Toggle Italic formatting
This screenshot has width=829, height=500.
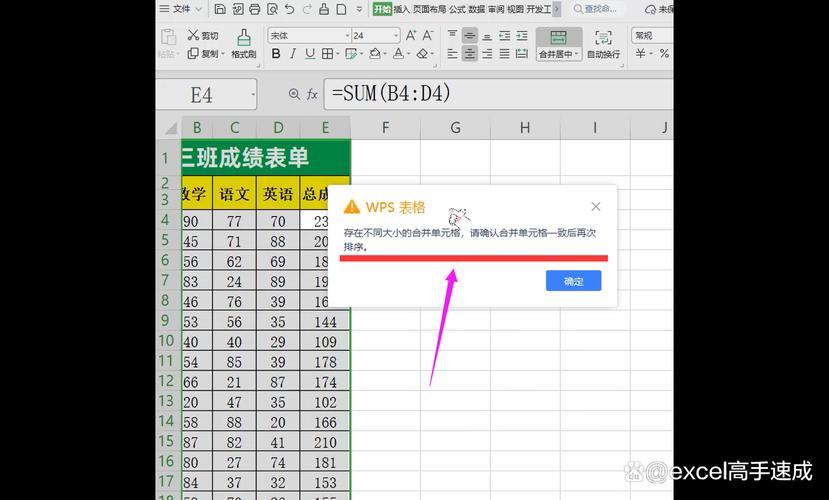292,53
